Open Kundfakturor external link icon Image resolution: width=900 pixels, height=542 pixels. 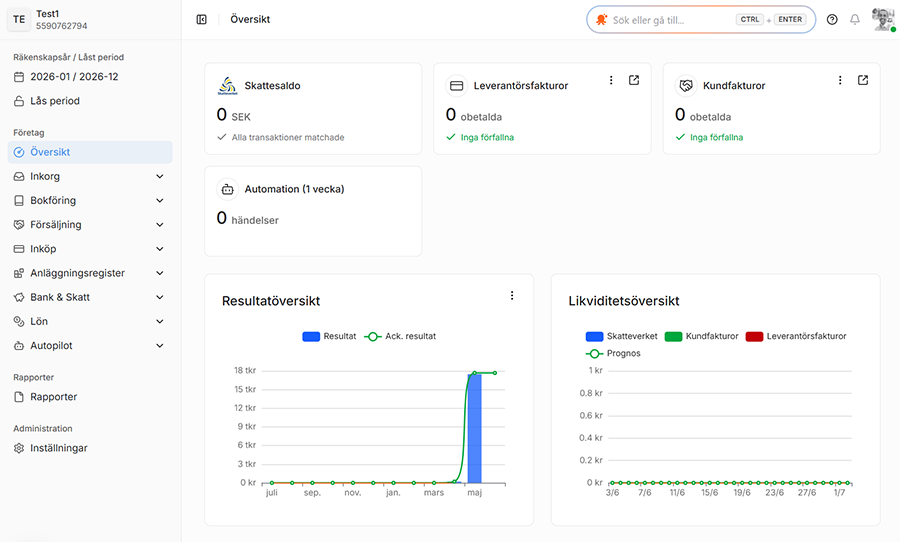pyautogui.click(x=863, y=80)
